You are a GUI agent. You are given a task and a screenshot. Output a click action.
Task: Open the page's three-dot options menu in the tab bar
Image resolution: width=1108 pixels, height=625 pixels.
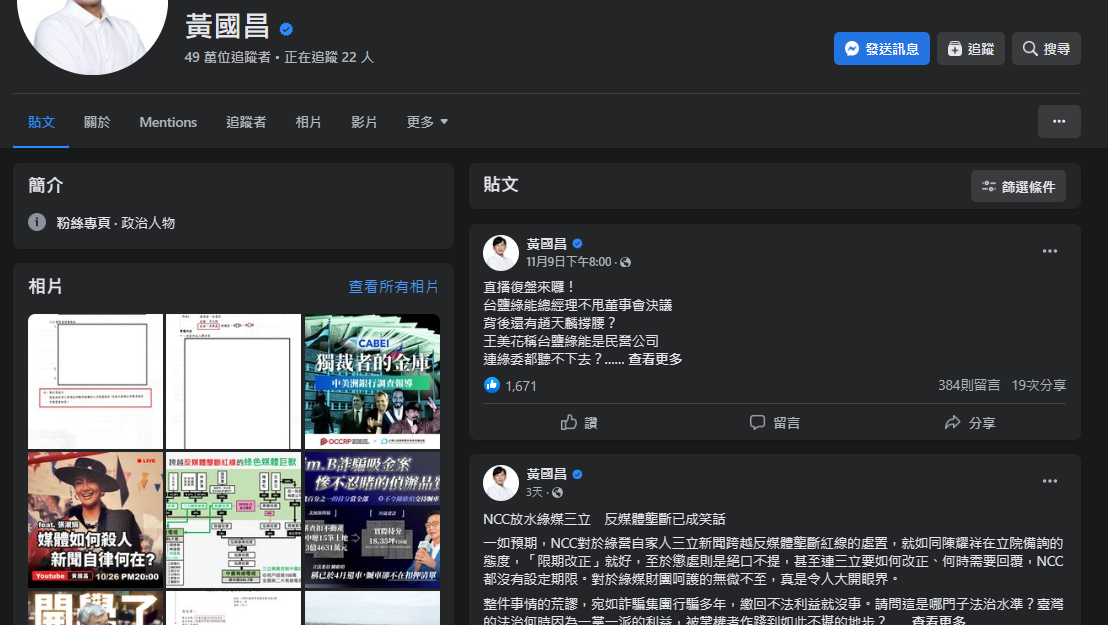pyautogui.click(x=1059, y=122)
